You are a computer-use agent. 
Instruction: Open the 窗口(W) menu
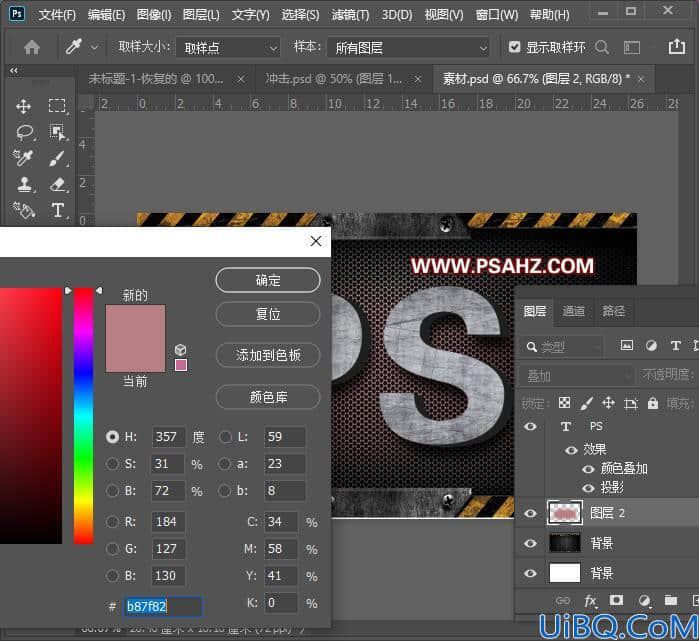497,15
